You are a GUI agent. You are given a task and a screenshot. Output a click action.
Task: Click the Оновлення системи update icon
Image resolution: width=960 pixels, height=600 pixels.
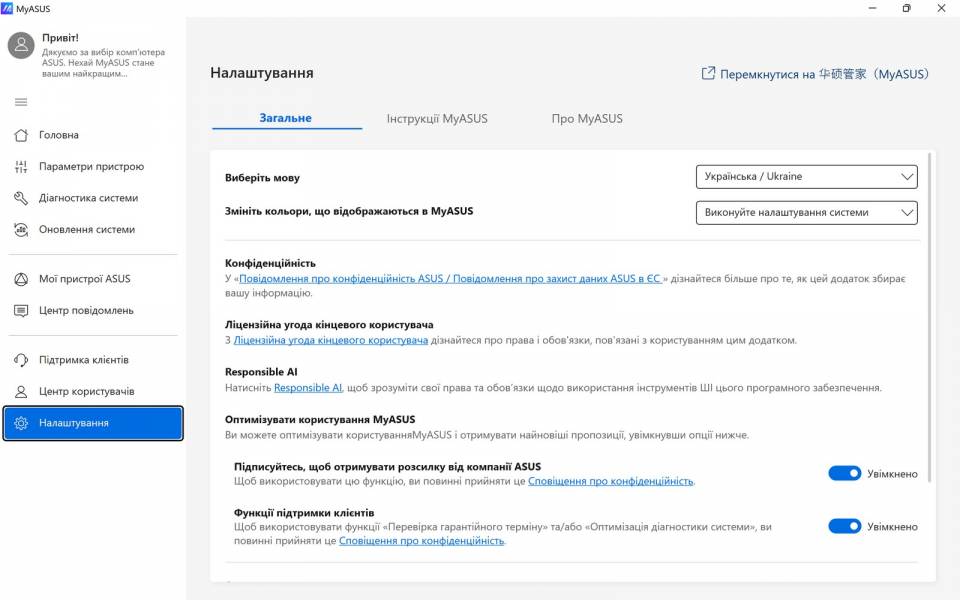pos(21,229)
